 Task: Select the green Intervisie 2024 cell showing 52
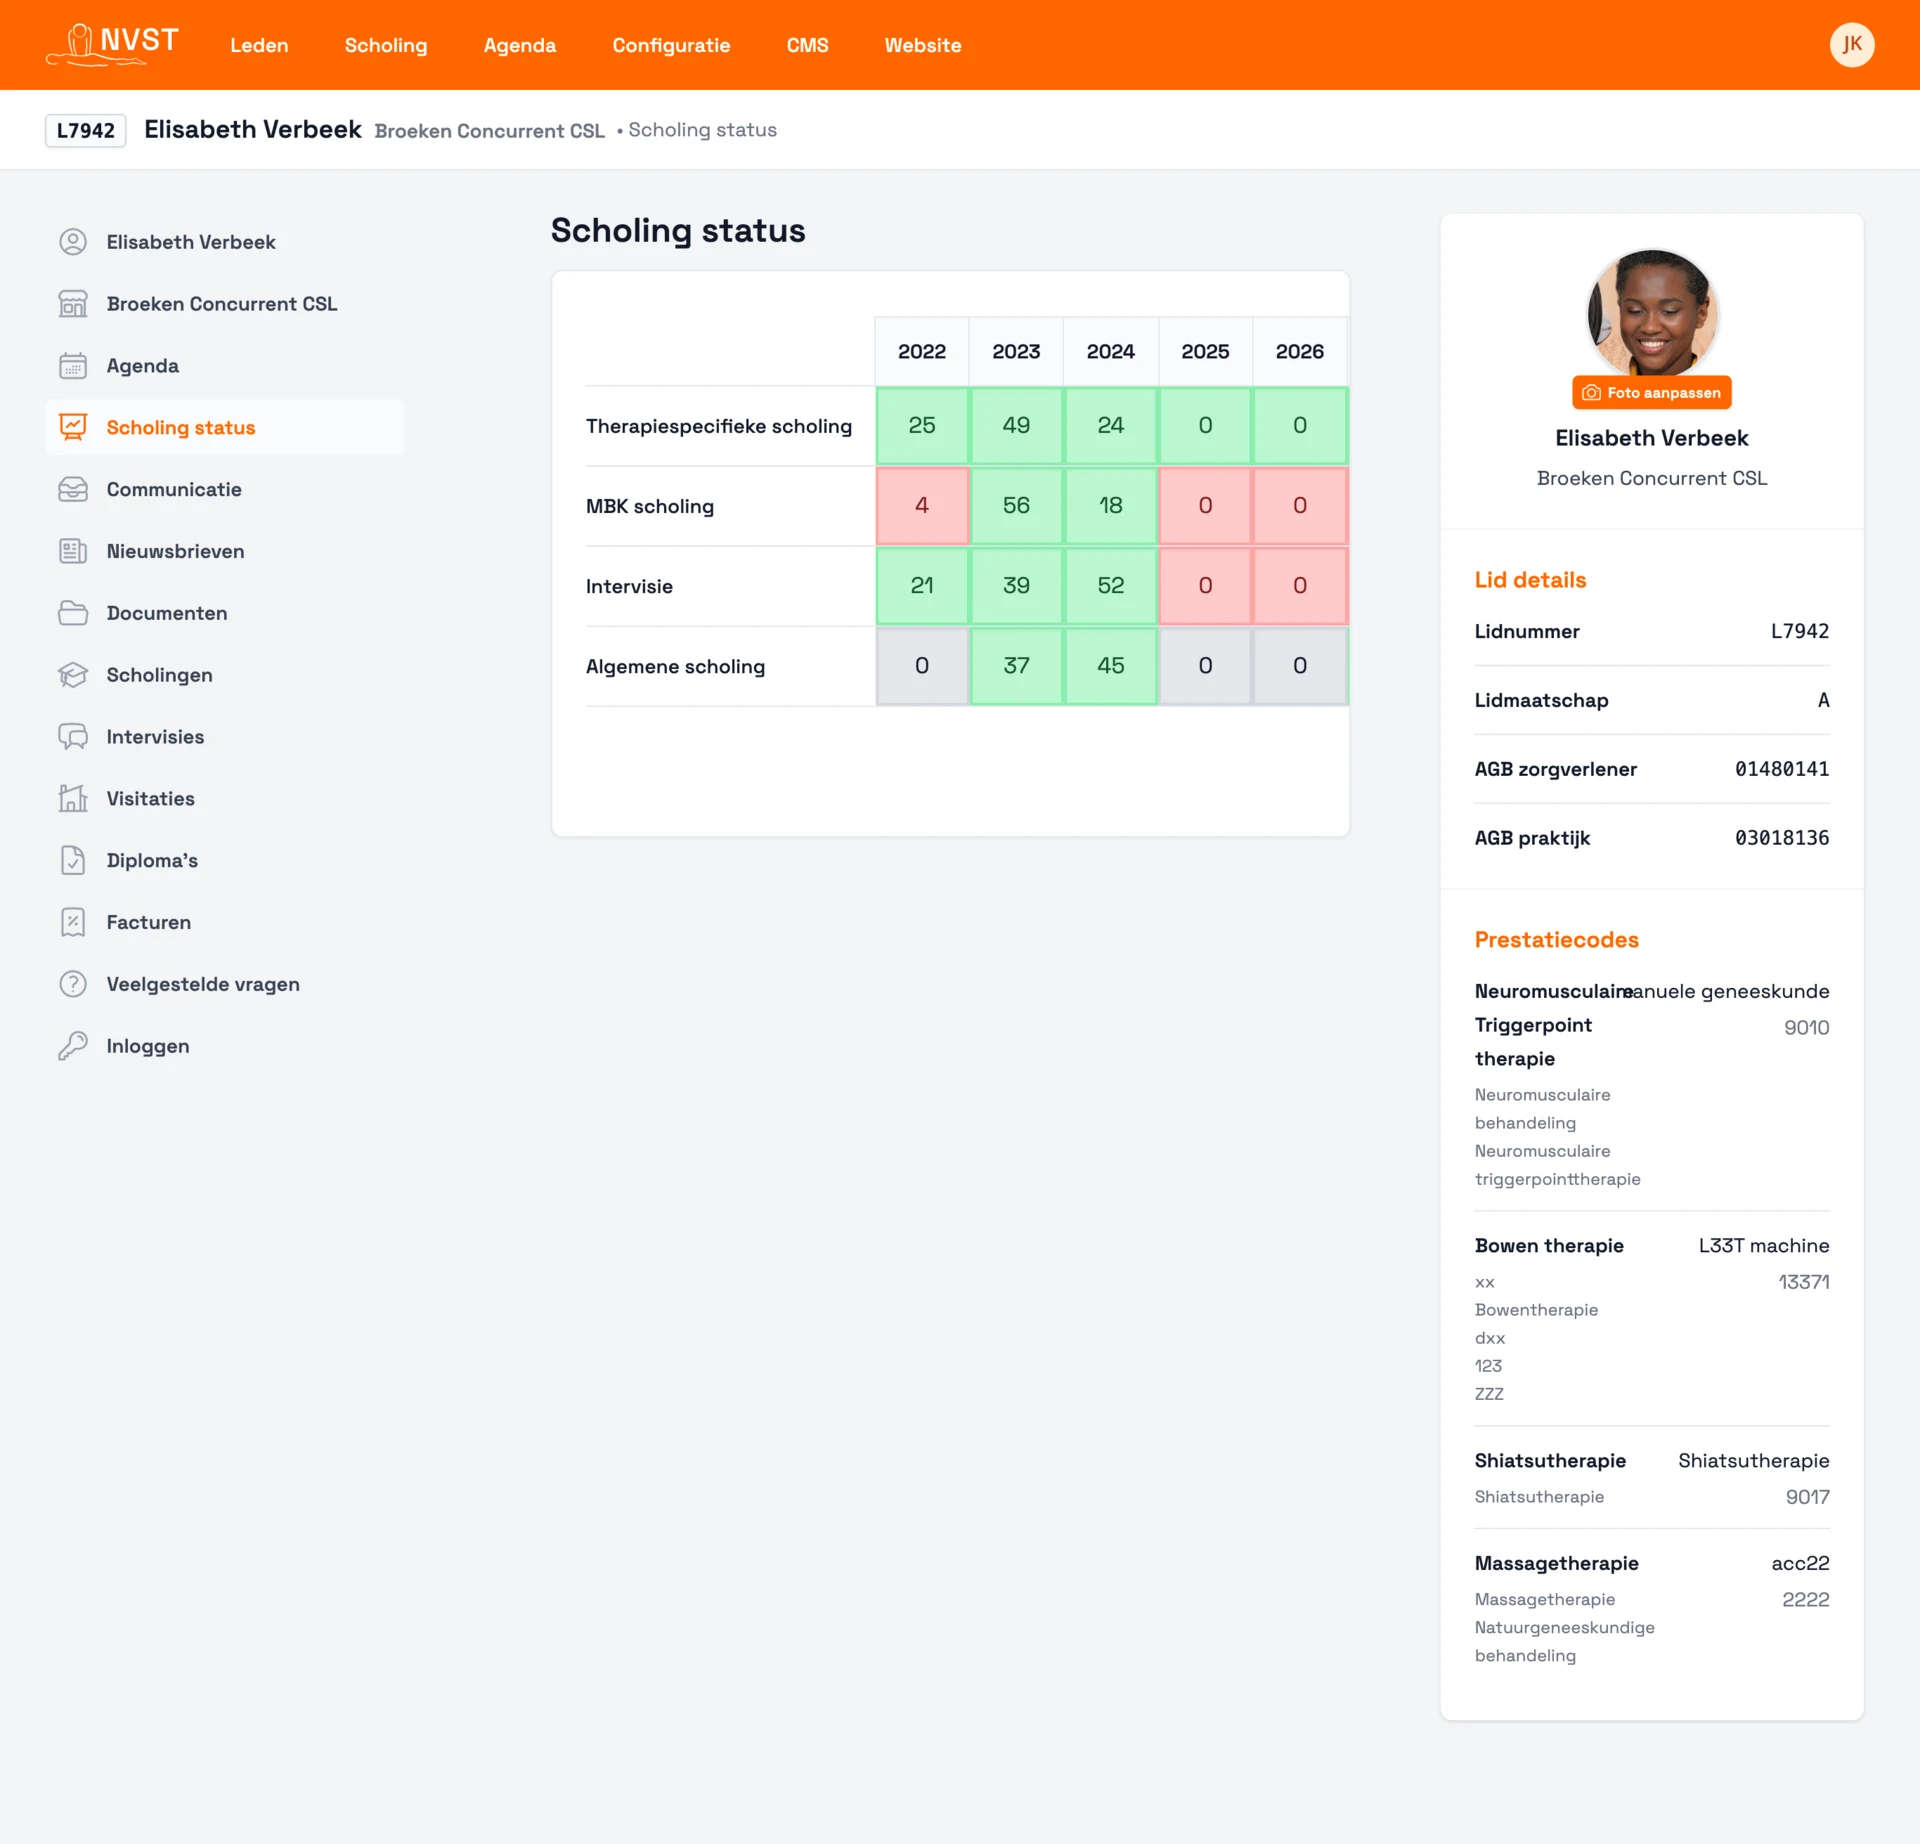click(x=1110, y=586)
